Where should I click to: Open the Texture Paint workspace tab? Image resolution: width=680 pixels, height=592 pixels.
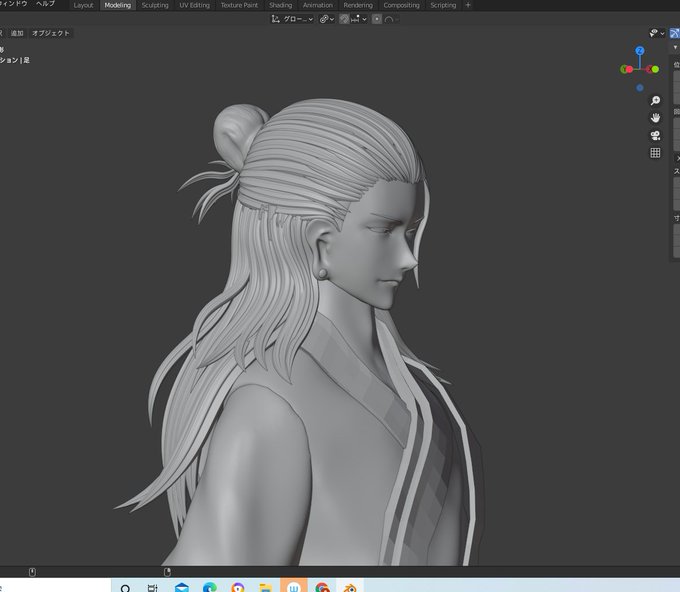coord(239,5)
